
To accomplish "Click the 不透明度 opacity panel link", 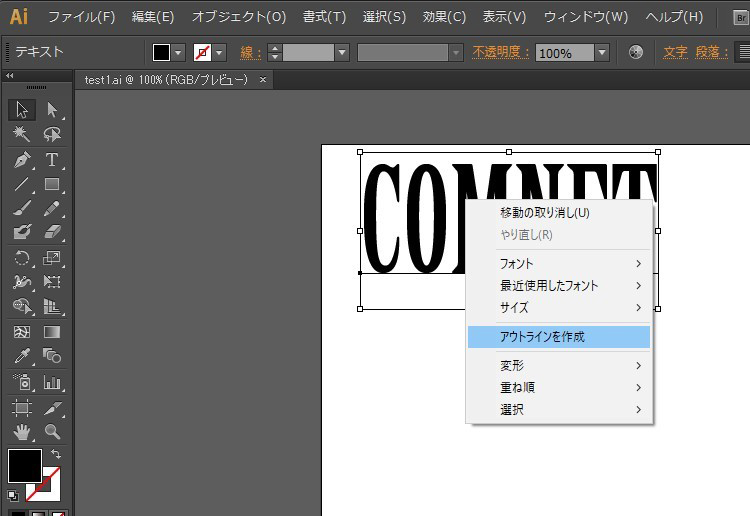I will pos(501,52).
